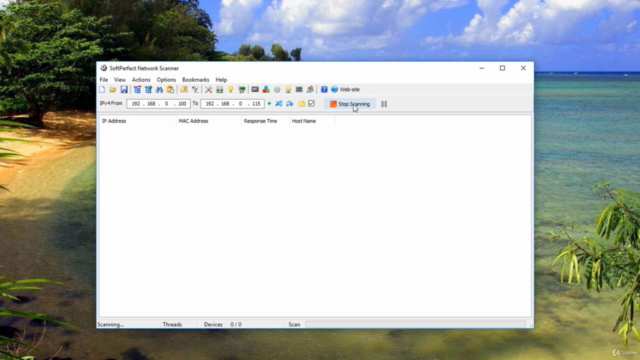Open the Web-site link in toolbar
Image resolution: width=640 pixels, height=360 pixels.
click(345, 89)
